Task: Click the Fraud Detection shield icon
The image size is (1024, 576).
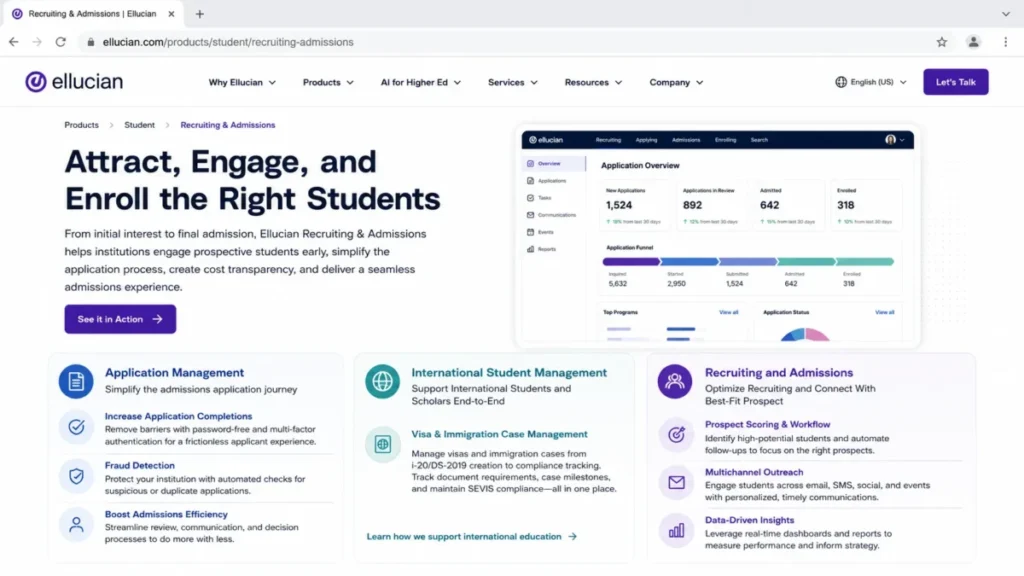Action: pyautogui.click(x=76, y=476)
